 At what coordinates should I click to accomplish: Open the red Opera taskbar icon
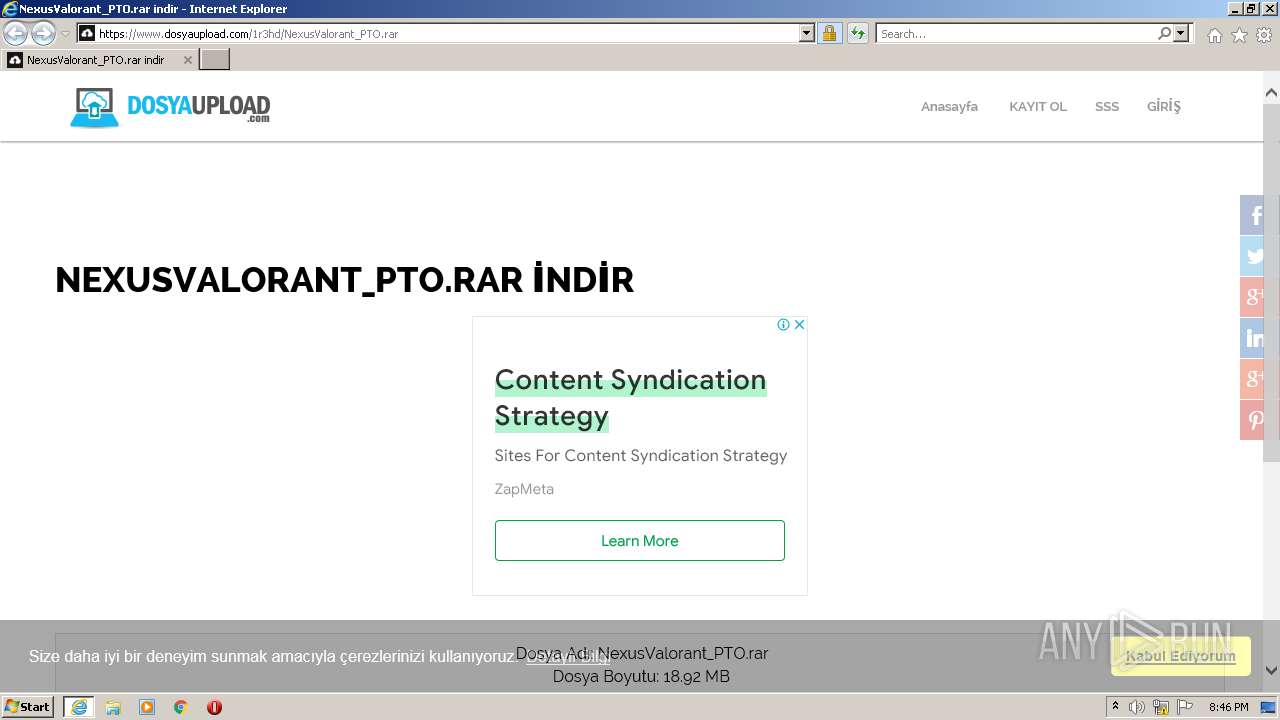(214, 707)
